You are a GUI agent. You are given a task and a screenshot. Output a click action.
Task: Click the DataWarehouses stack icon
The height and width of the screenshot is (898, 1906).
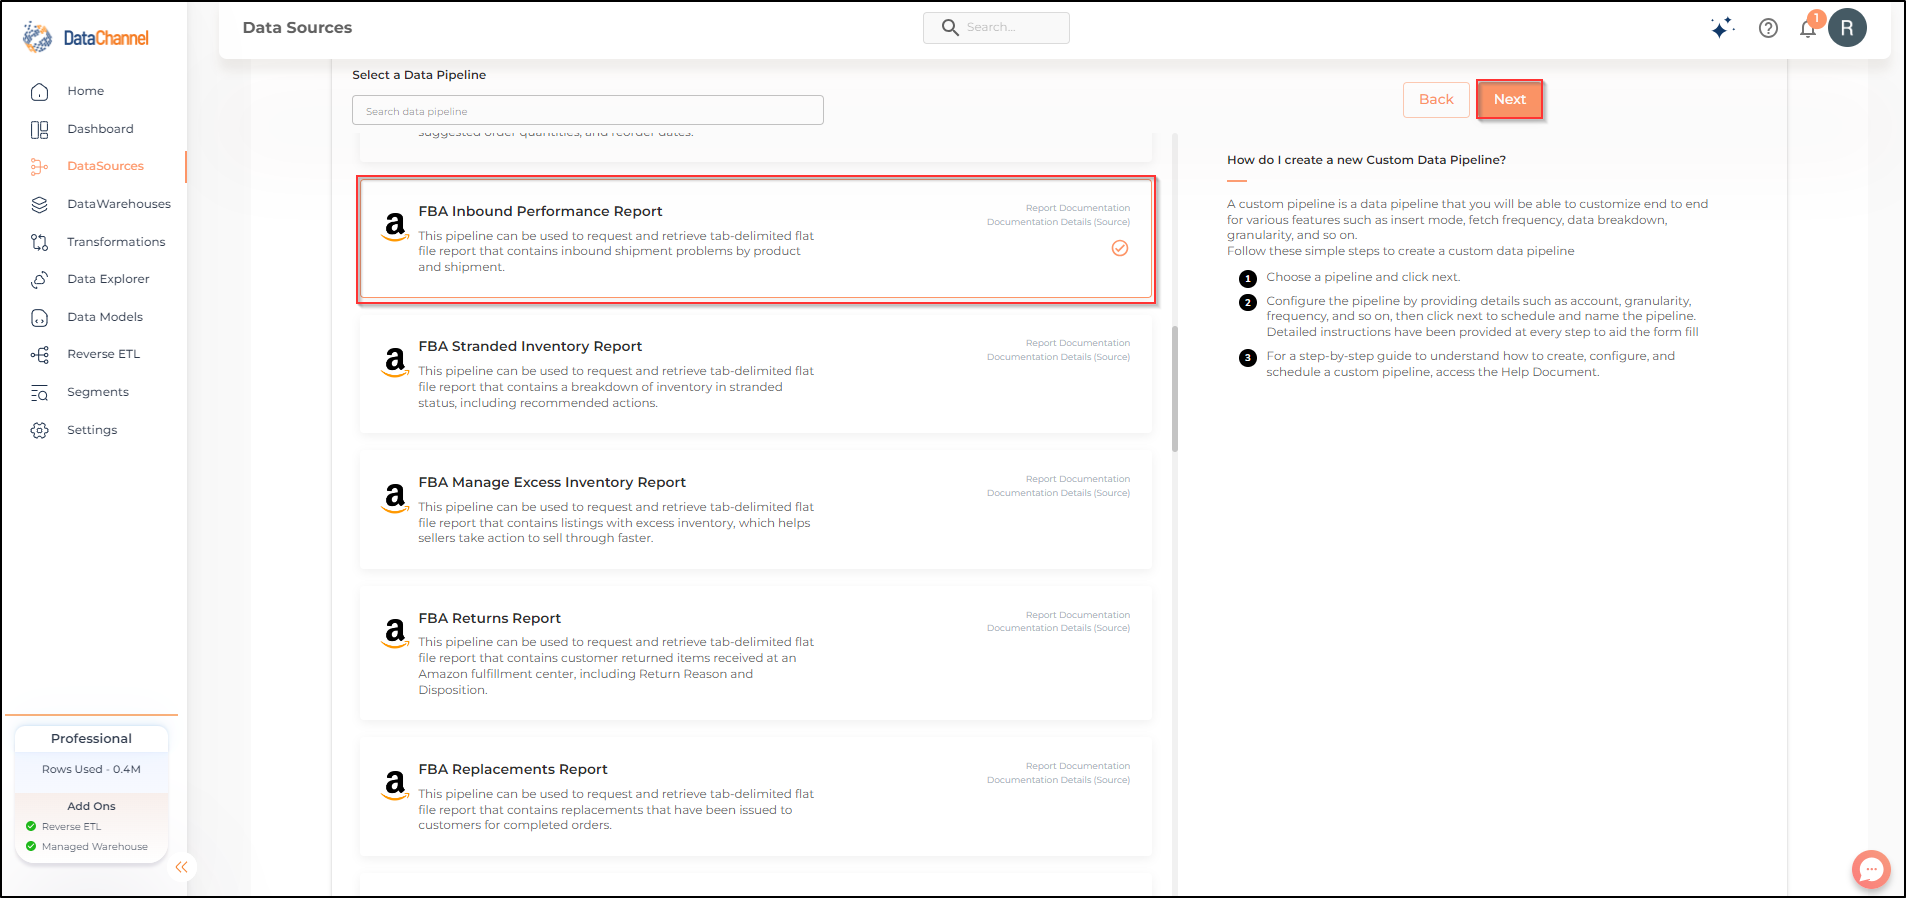(x=39, y=205)
